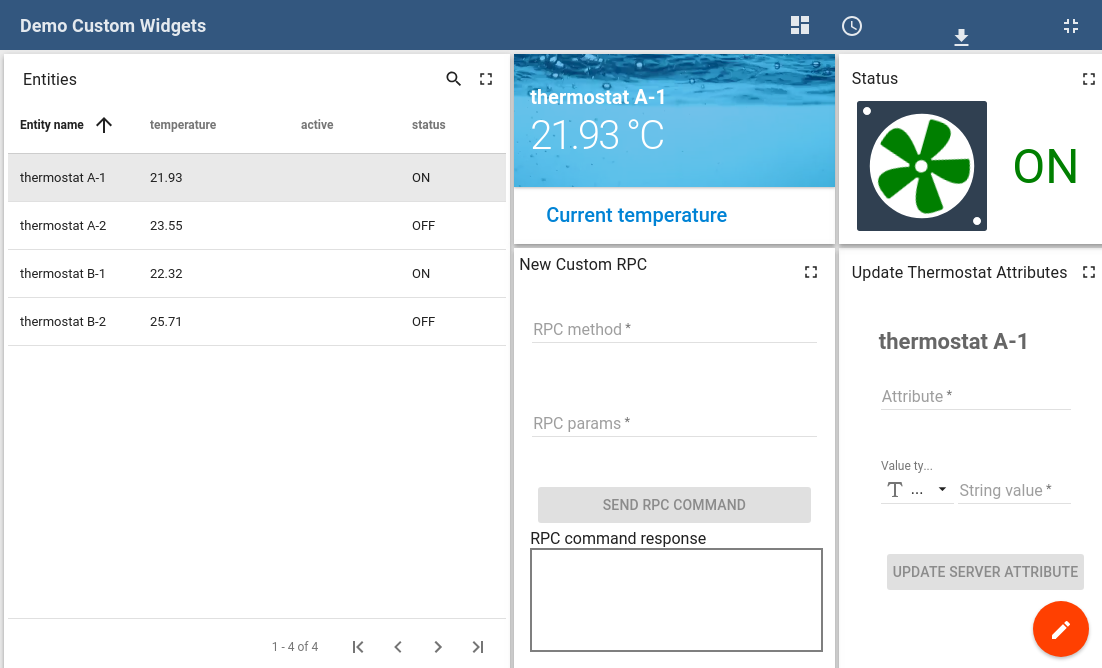The height and width of the screenshot is (668, 1102).
Task: Jump to last page of entities
Action: (x=478, y=647)
